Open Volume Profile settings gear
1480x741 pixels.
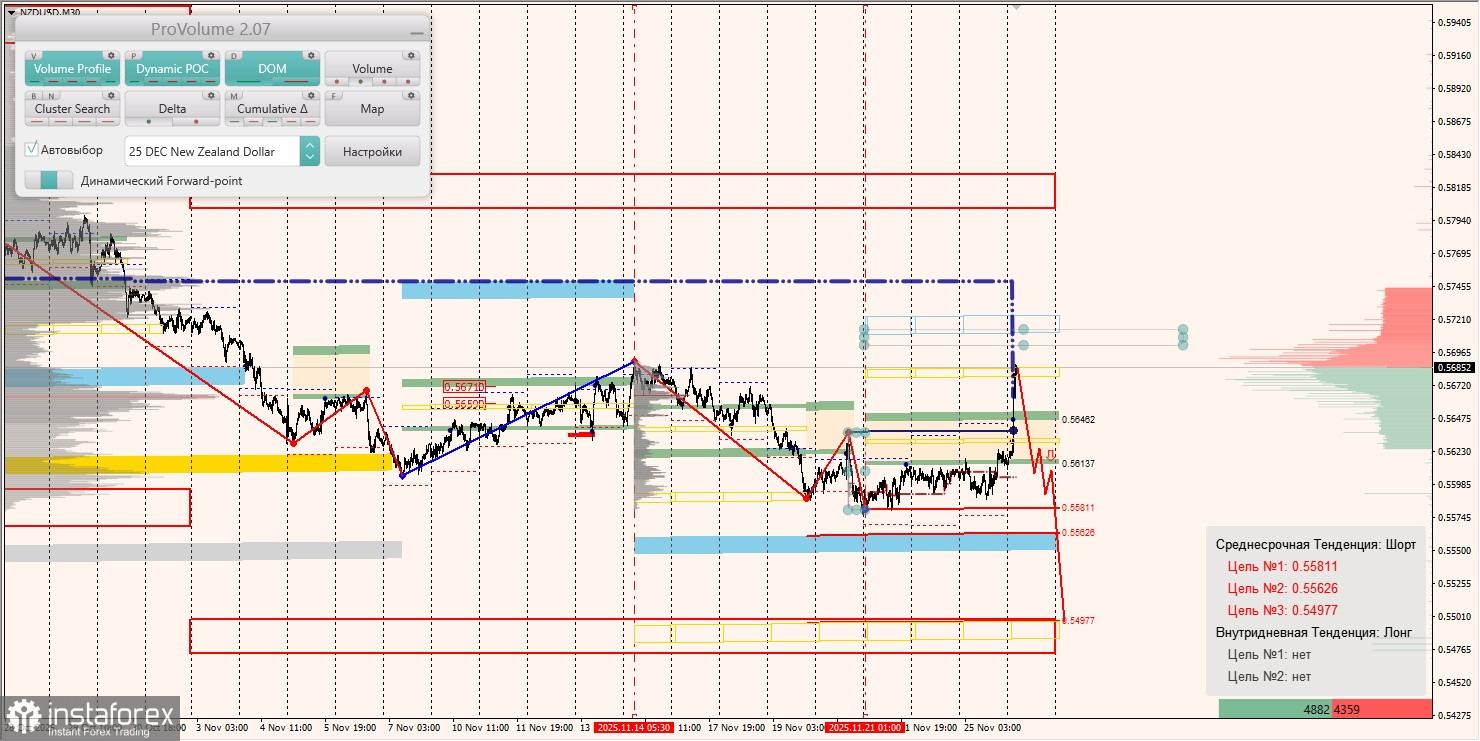coord(111,56)
